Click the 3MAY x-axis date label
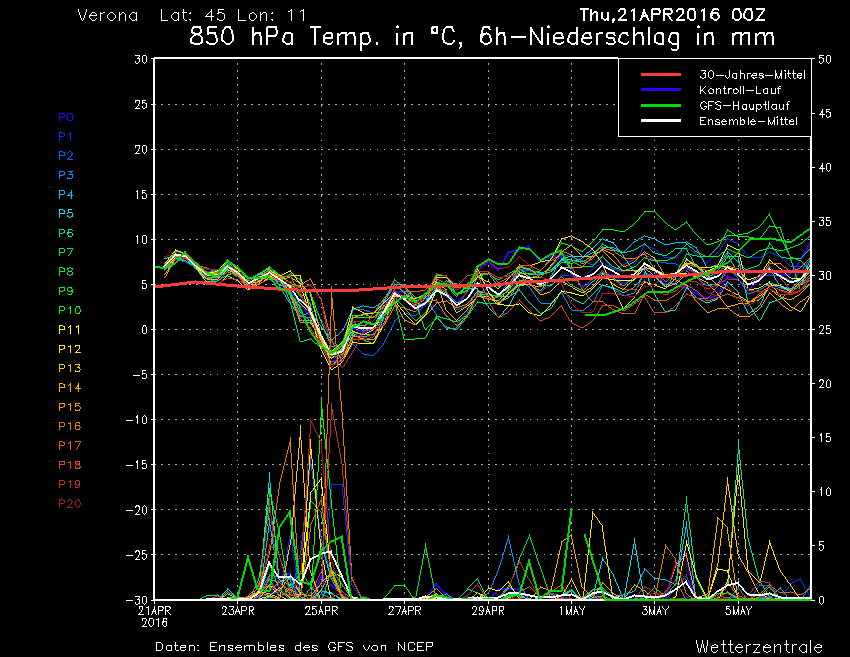The height and width of the screenshot is (657, 850). [x=655, y=611]
